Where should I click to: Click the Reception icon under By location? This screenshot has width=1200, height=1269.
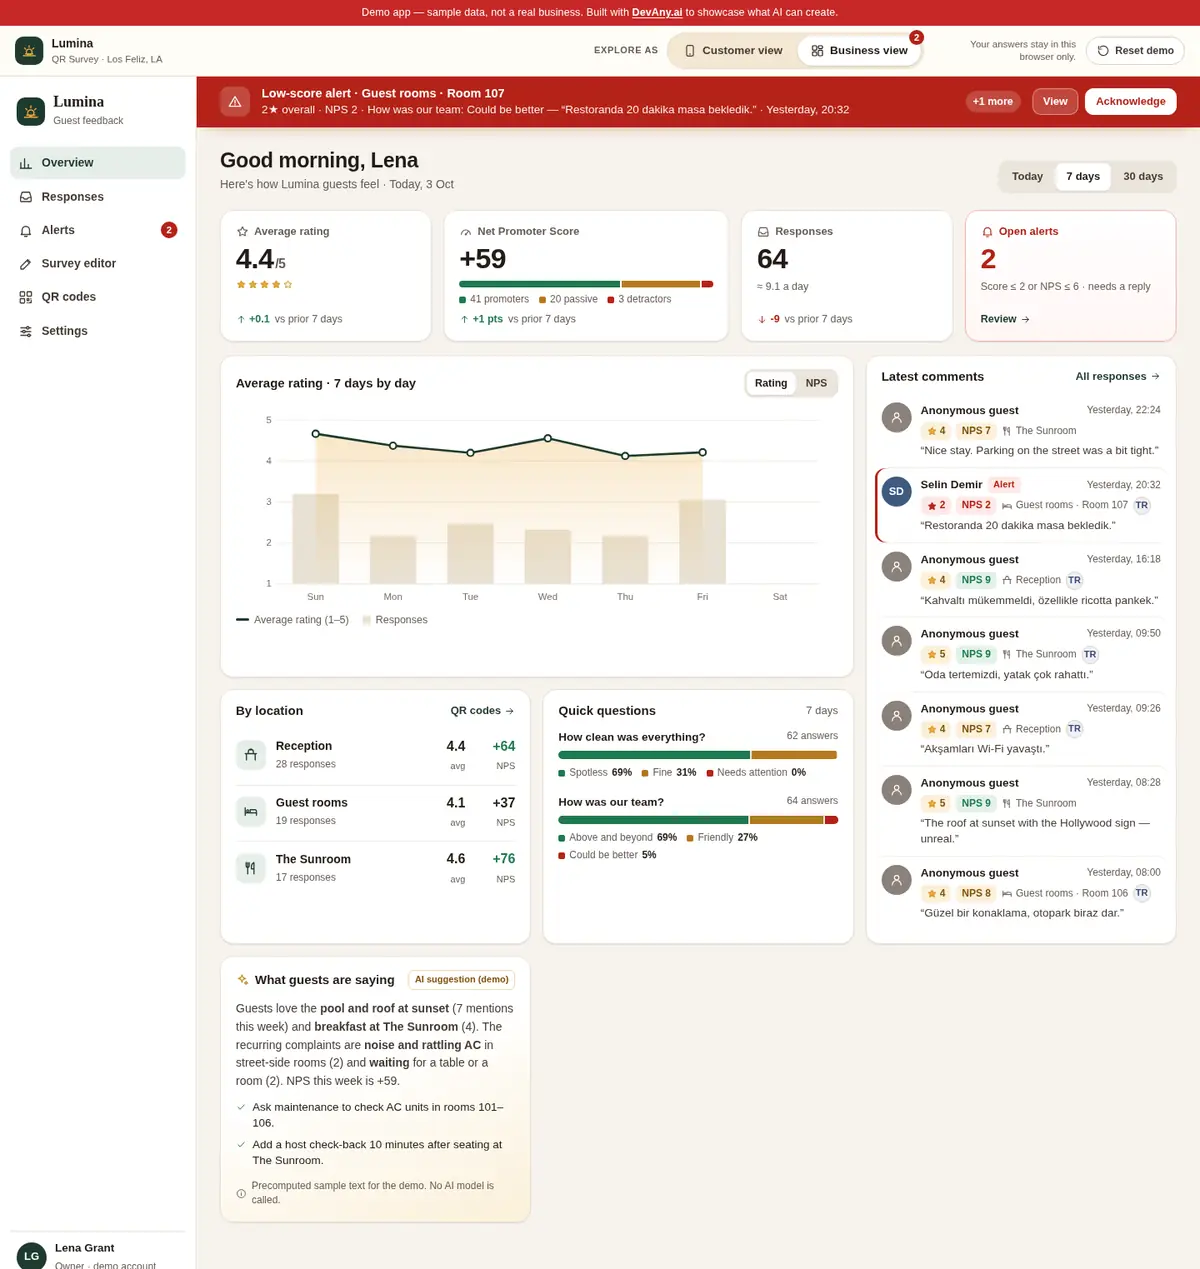click(251, 755)
